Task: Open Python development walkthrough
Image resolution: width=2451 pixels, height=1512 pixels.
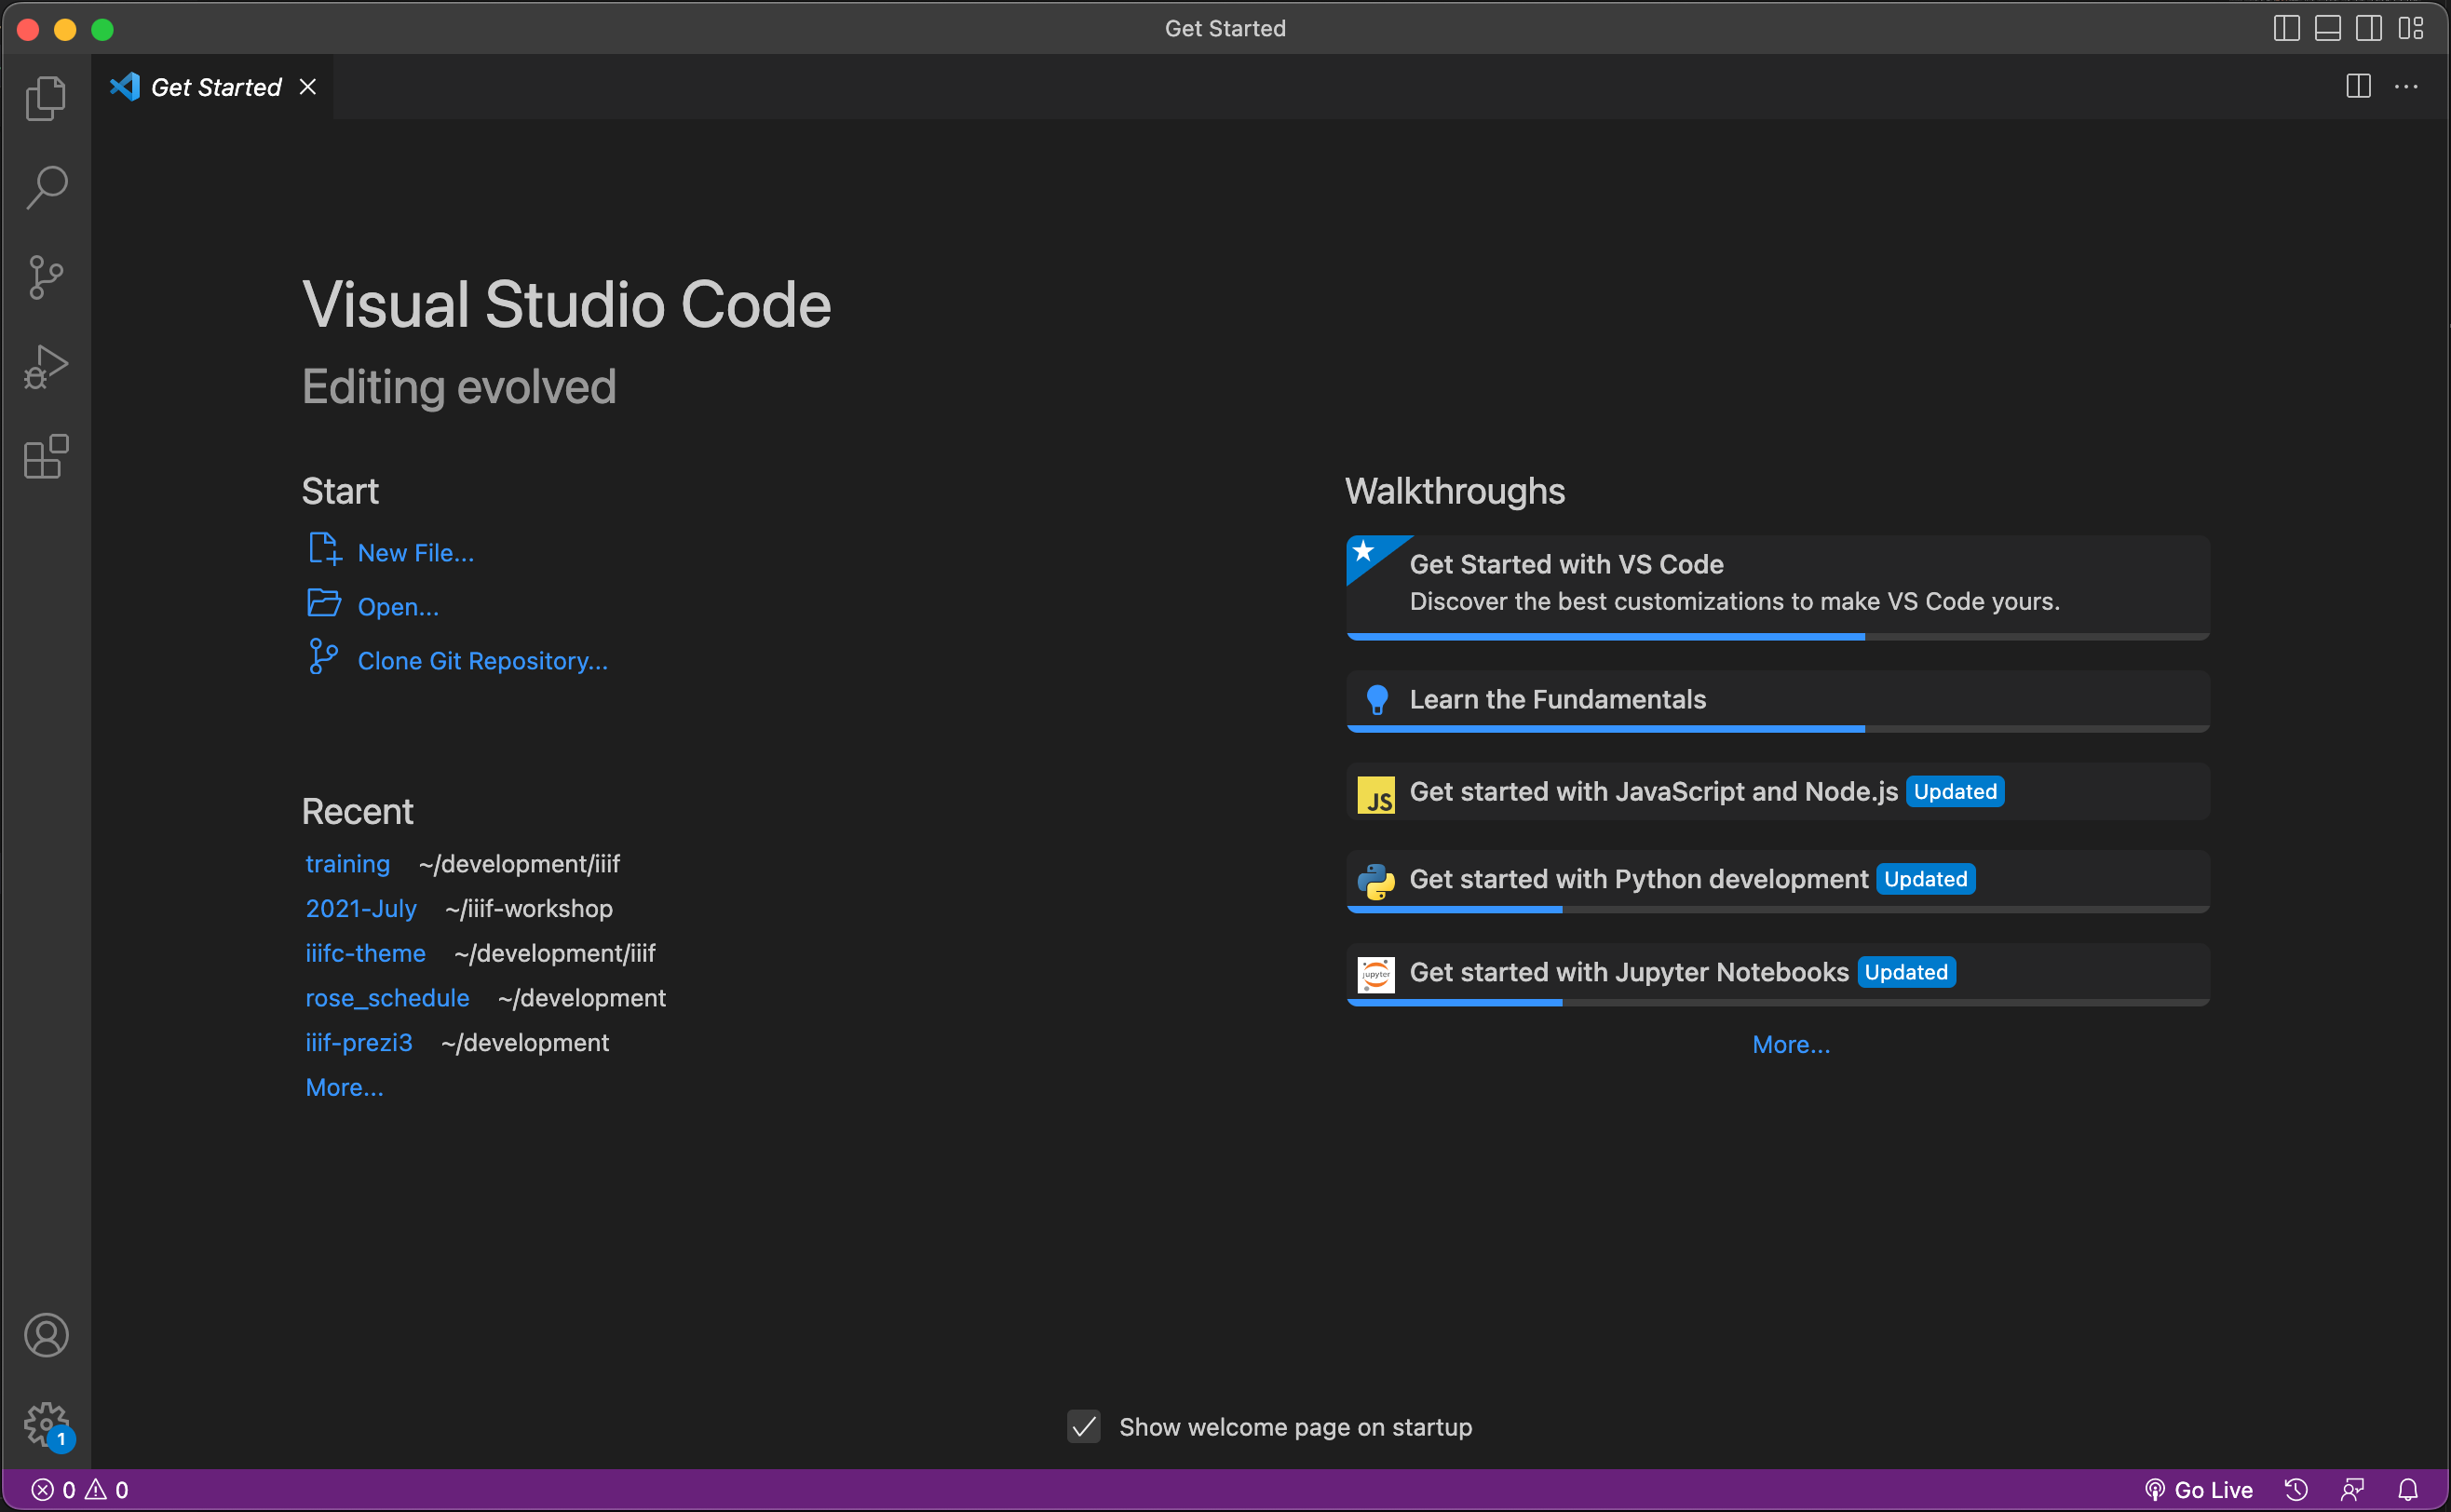Action: point(1778,880)
